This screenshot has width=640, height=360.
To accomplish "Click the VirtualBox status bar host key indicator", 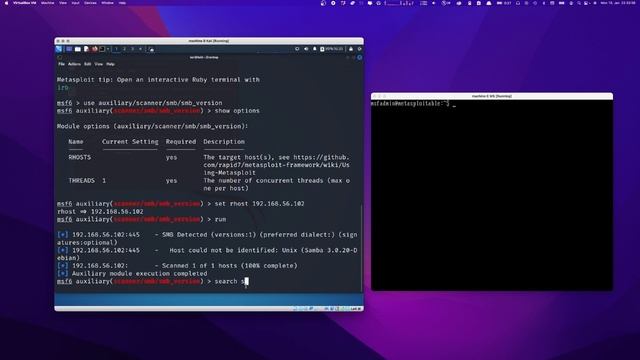I will pos(356,309).
